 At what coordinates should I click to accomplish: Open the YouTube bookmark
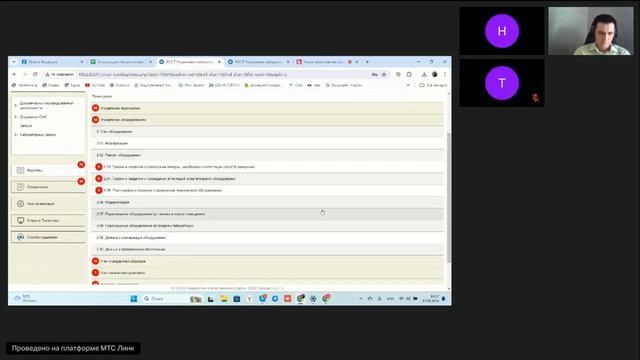tap(95, 85)
